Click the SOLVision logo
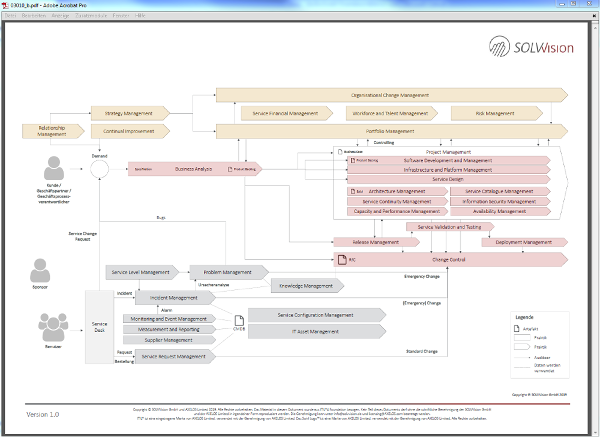Screen dimensions: 600x437 coord(525,46)
